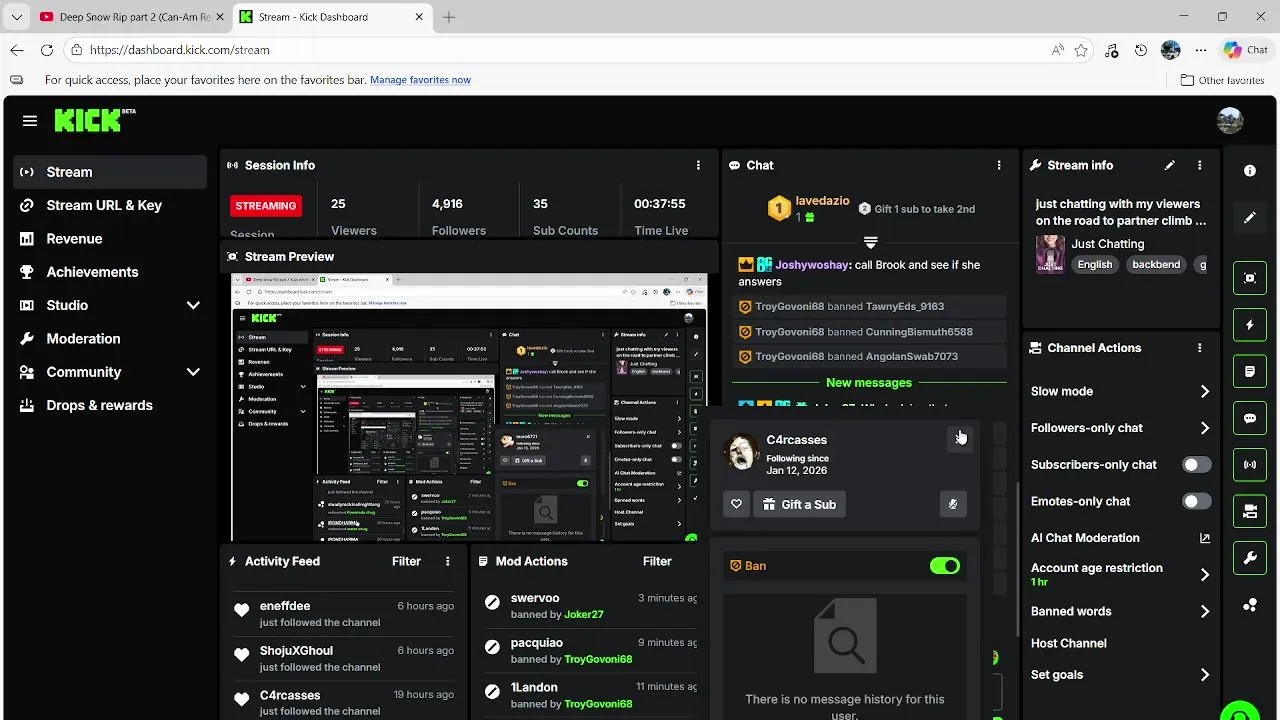This screenshot has height=720, width=1280.
Task: Toggle Subscribers-only chat switch
Action: coord(1196,465)
